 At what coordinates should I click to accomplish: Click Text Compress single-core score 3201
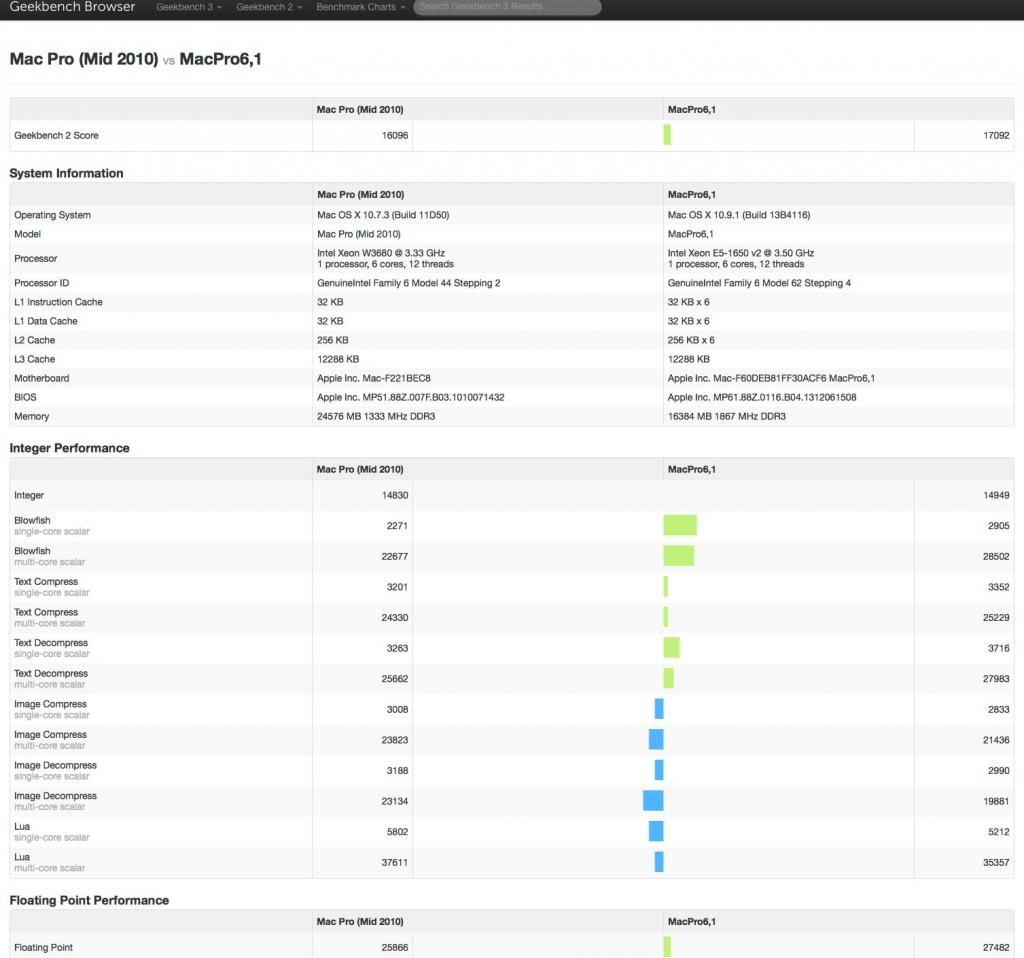point(397,586)
